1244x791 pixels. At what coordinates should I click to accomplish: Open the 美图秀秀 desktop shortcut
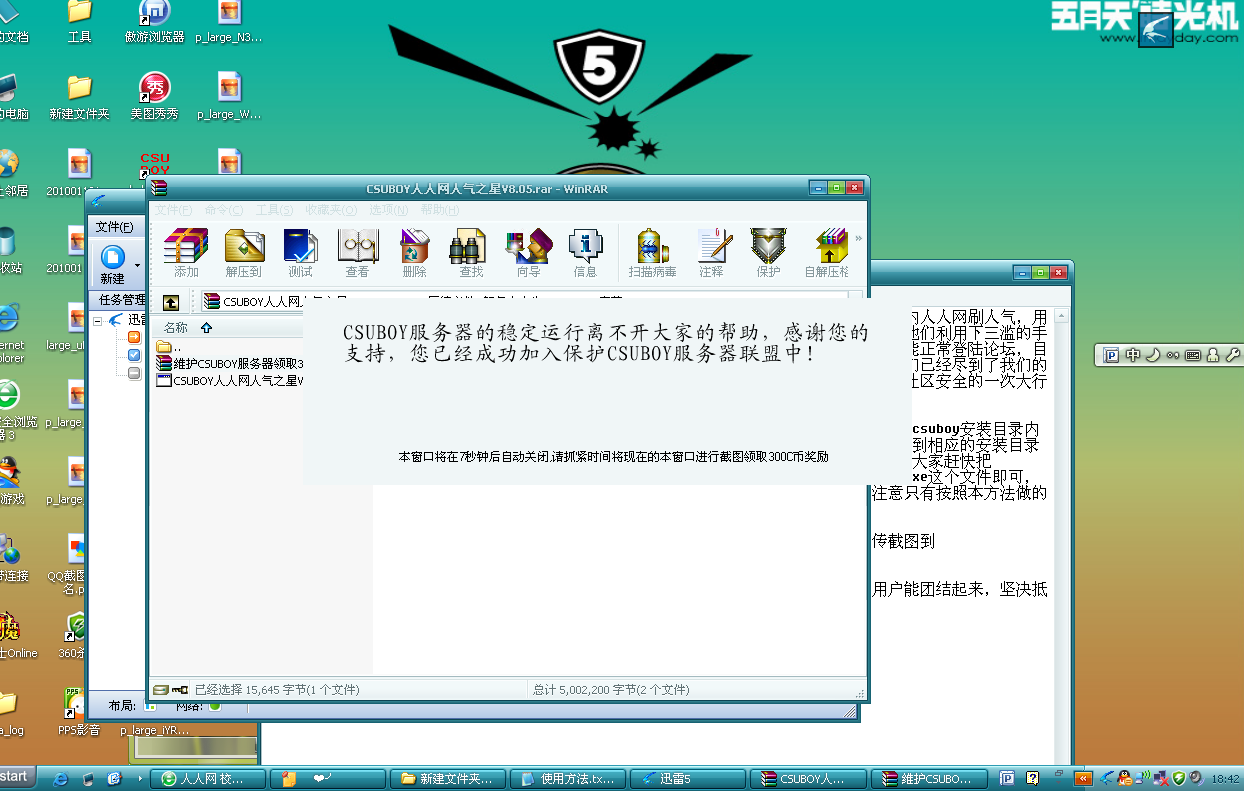point(154,97)
